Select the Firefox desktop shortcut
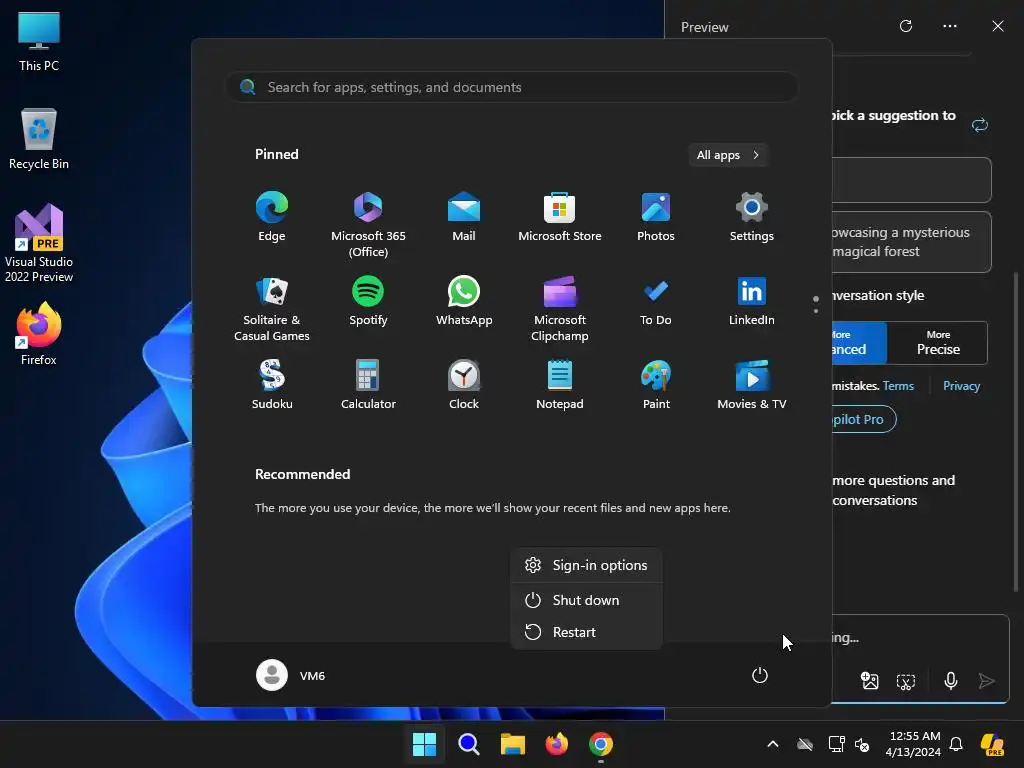 (39, 334)
